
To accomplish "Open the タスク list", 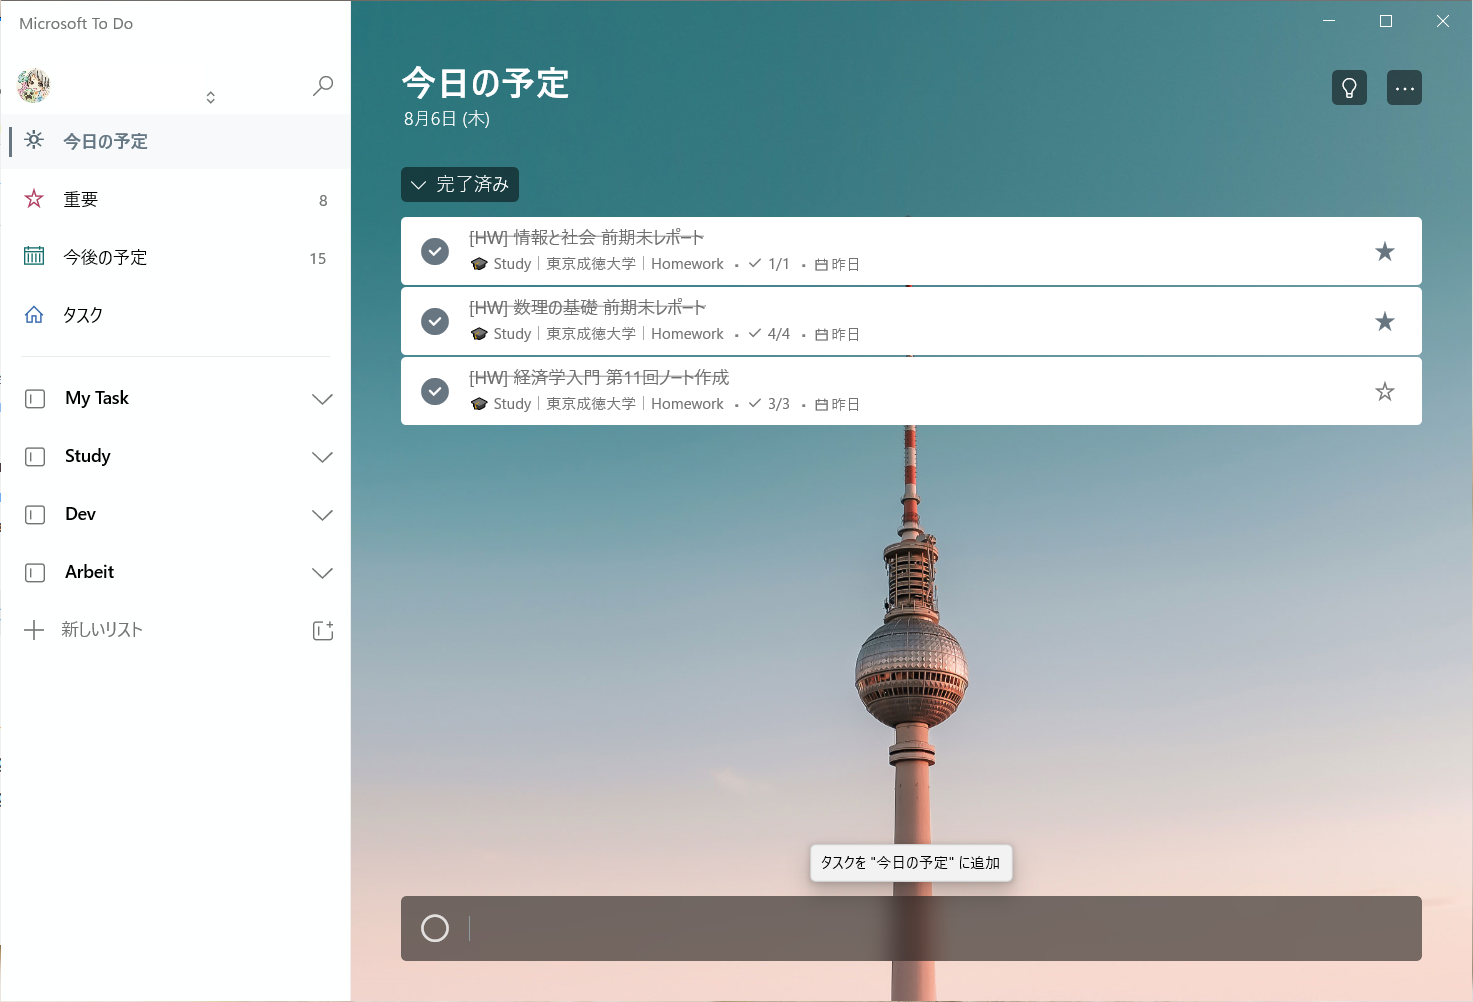I will point(83,316).
